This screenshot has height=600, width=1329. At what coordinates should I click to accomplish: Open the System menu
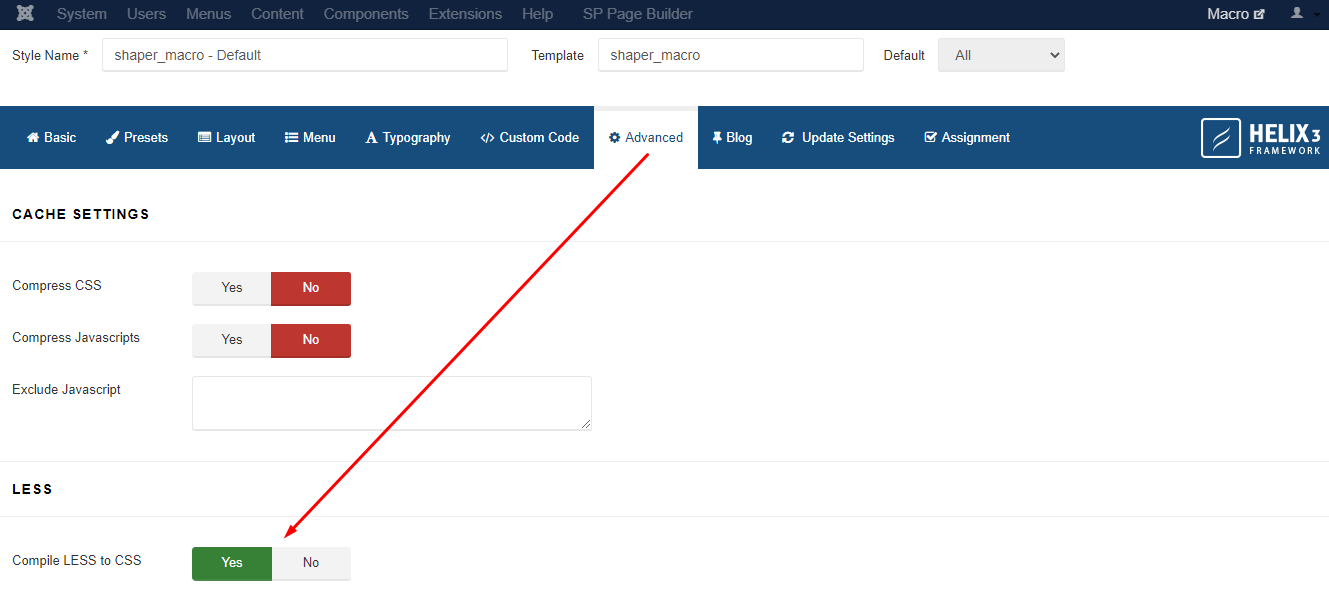[x=82, y=14]
